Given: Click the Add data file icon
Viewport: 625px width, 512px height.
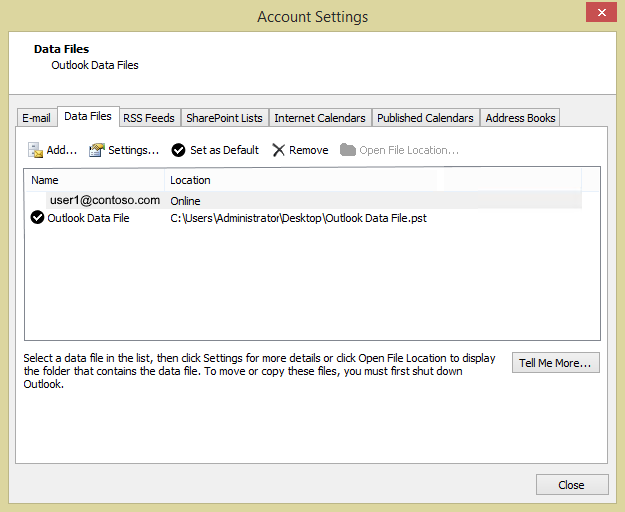Looking at the screenshot, I should pos(36,150).
